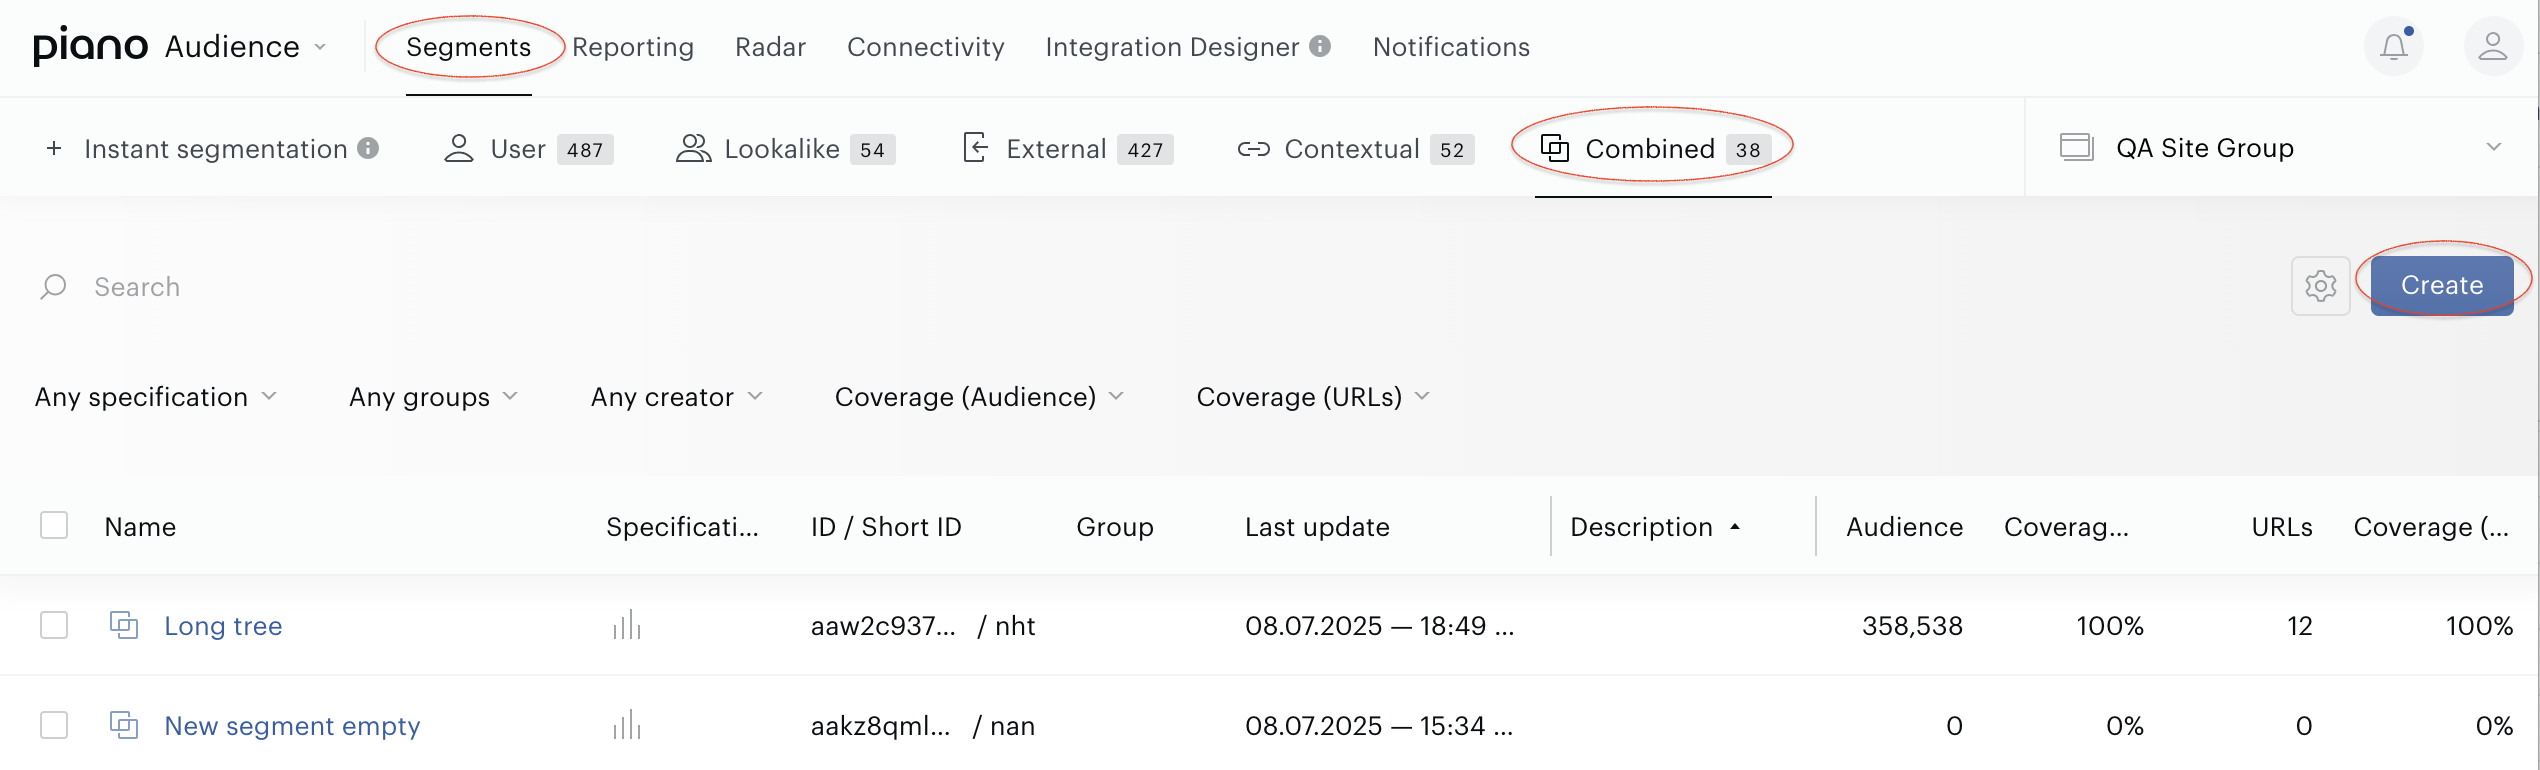Open the QA Site Group dropdown

click(2282, 148)
